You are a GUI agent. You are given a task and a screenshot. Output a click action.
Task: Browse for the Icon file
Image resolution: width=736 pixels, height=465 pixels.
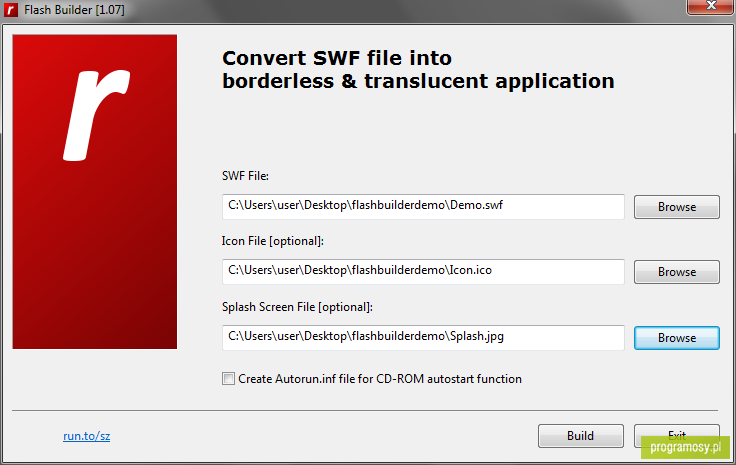coord(676,272)
